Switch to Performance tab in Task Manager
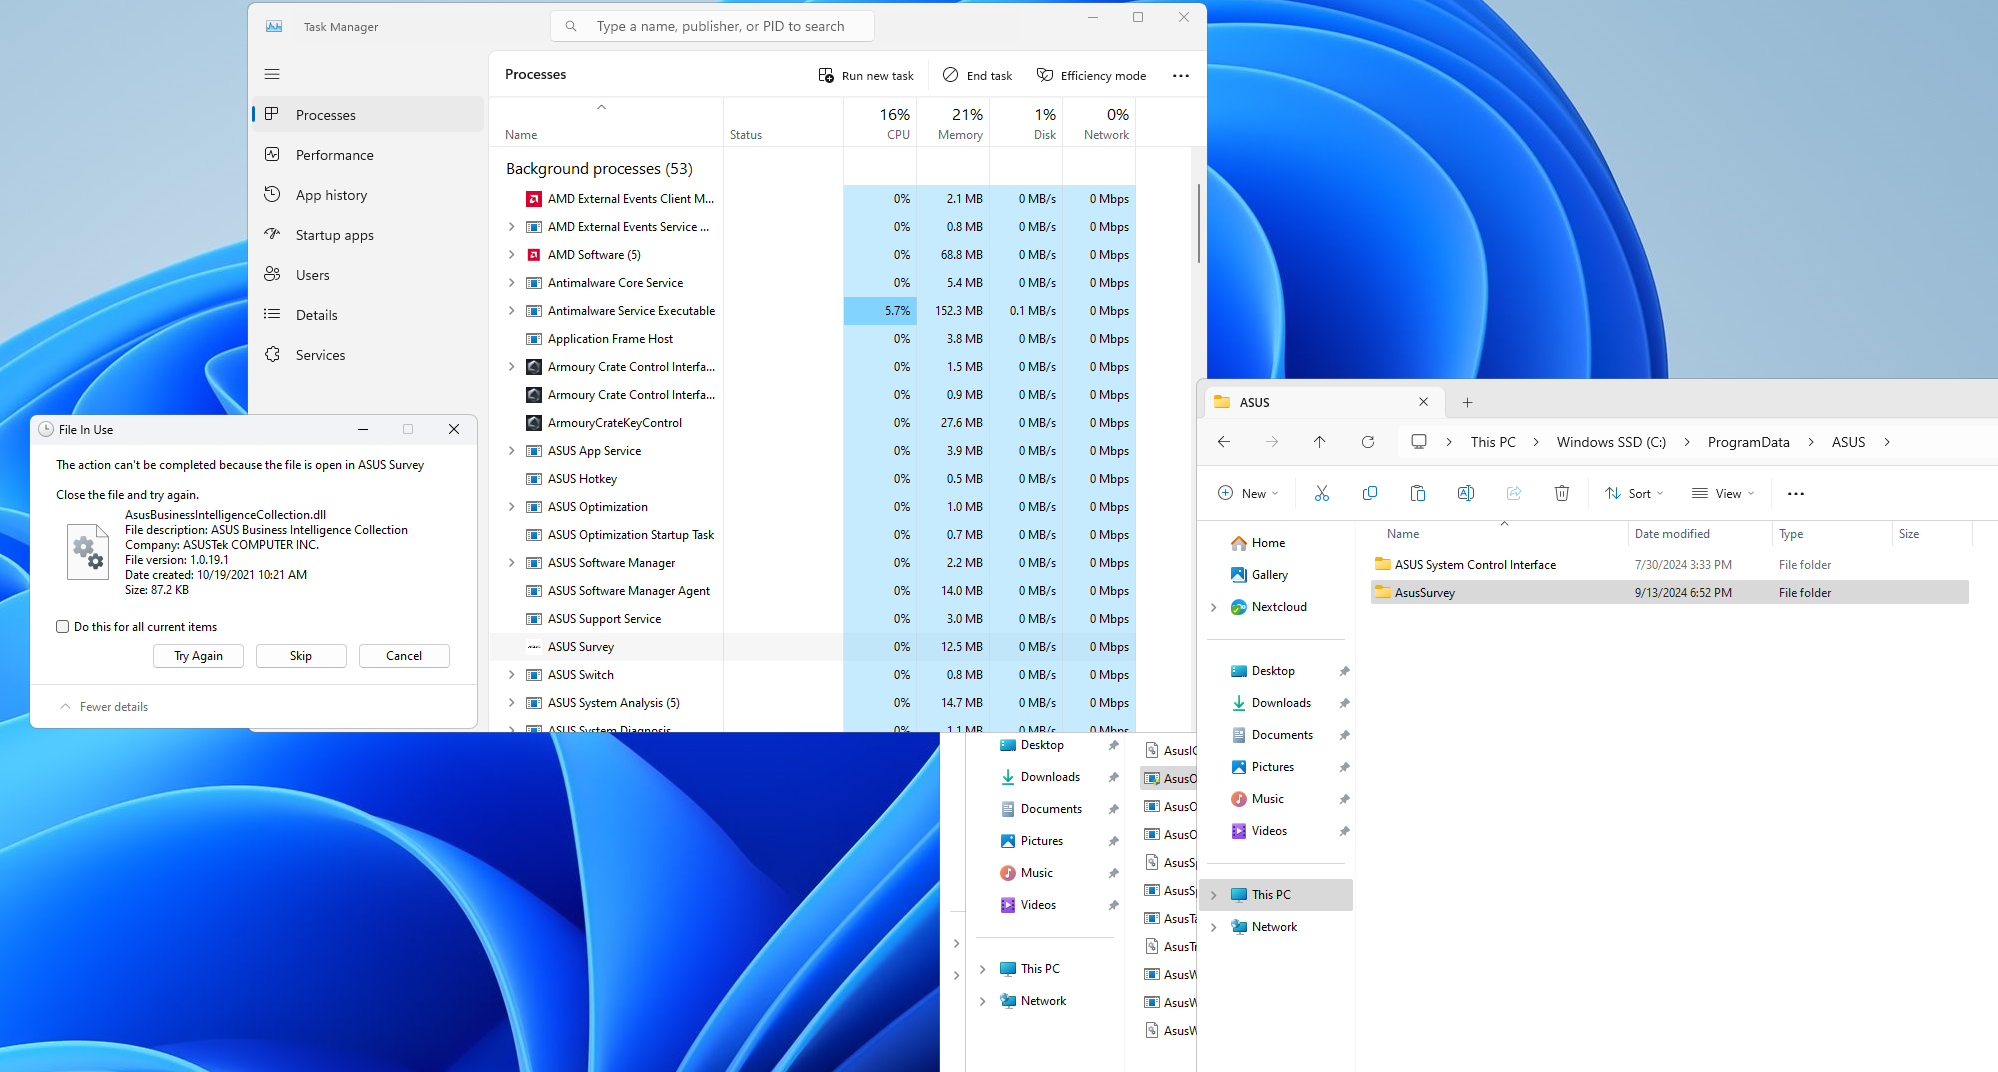 334,155
